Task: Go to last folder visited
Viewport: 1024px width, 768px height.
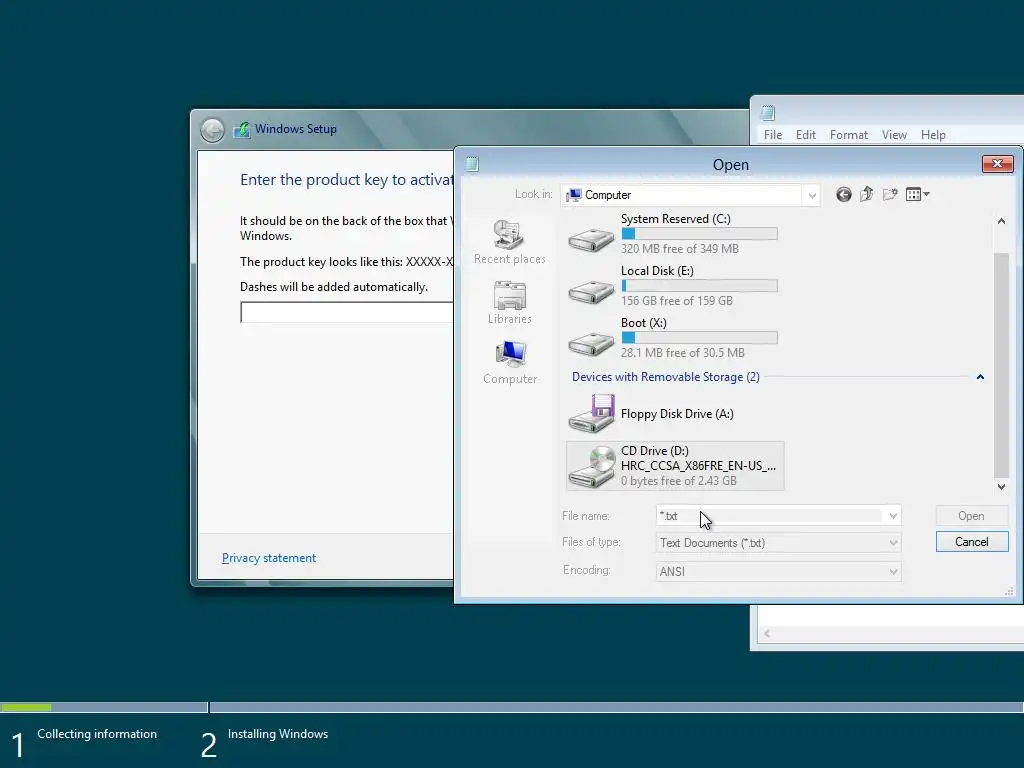Action: [844, 195]
